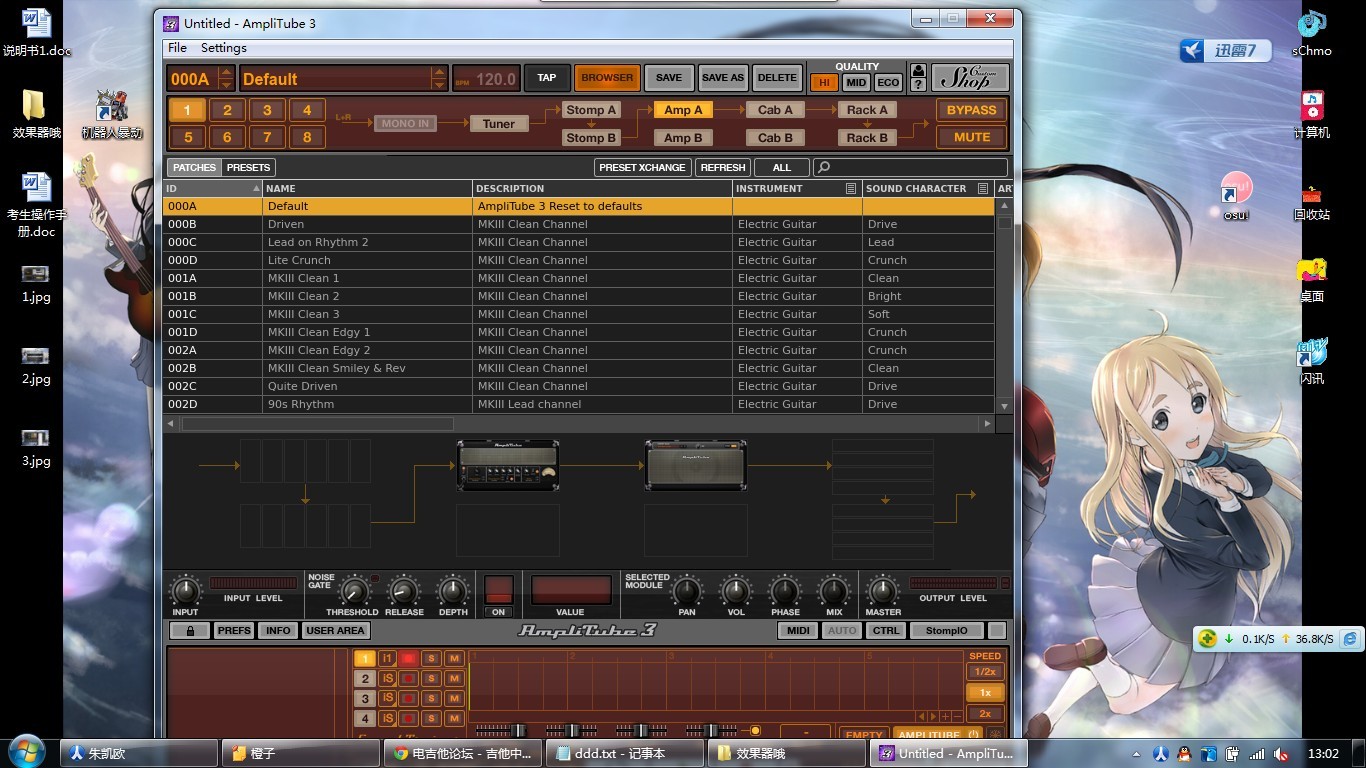Screen dimensions: 1366x768
Task: Solo recorder track 1
Action: [431, 658]
